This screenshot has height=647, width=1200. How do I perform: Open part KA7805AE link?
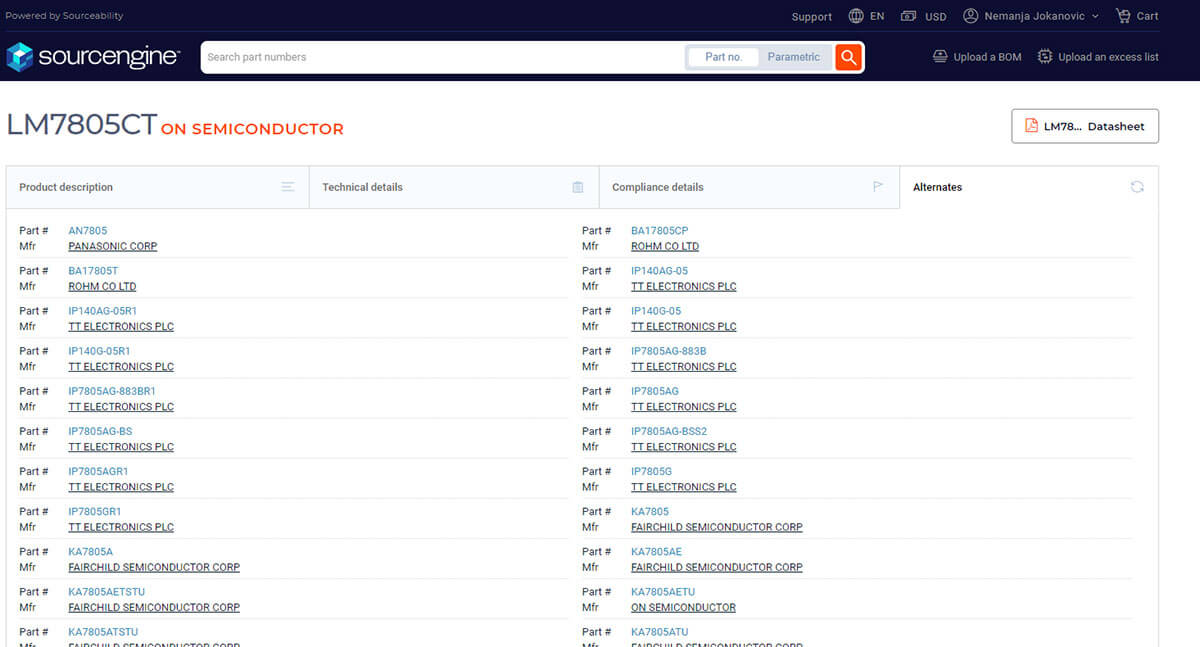coord(657,551)
